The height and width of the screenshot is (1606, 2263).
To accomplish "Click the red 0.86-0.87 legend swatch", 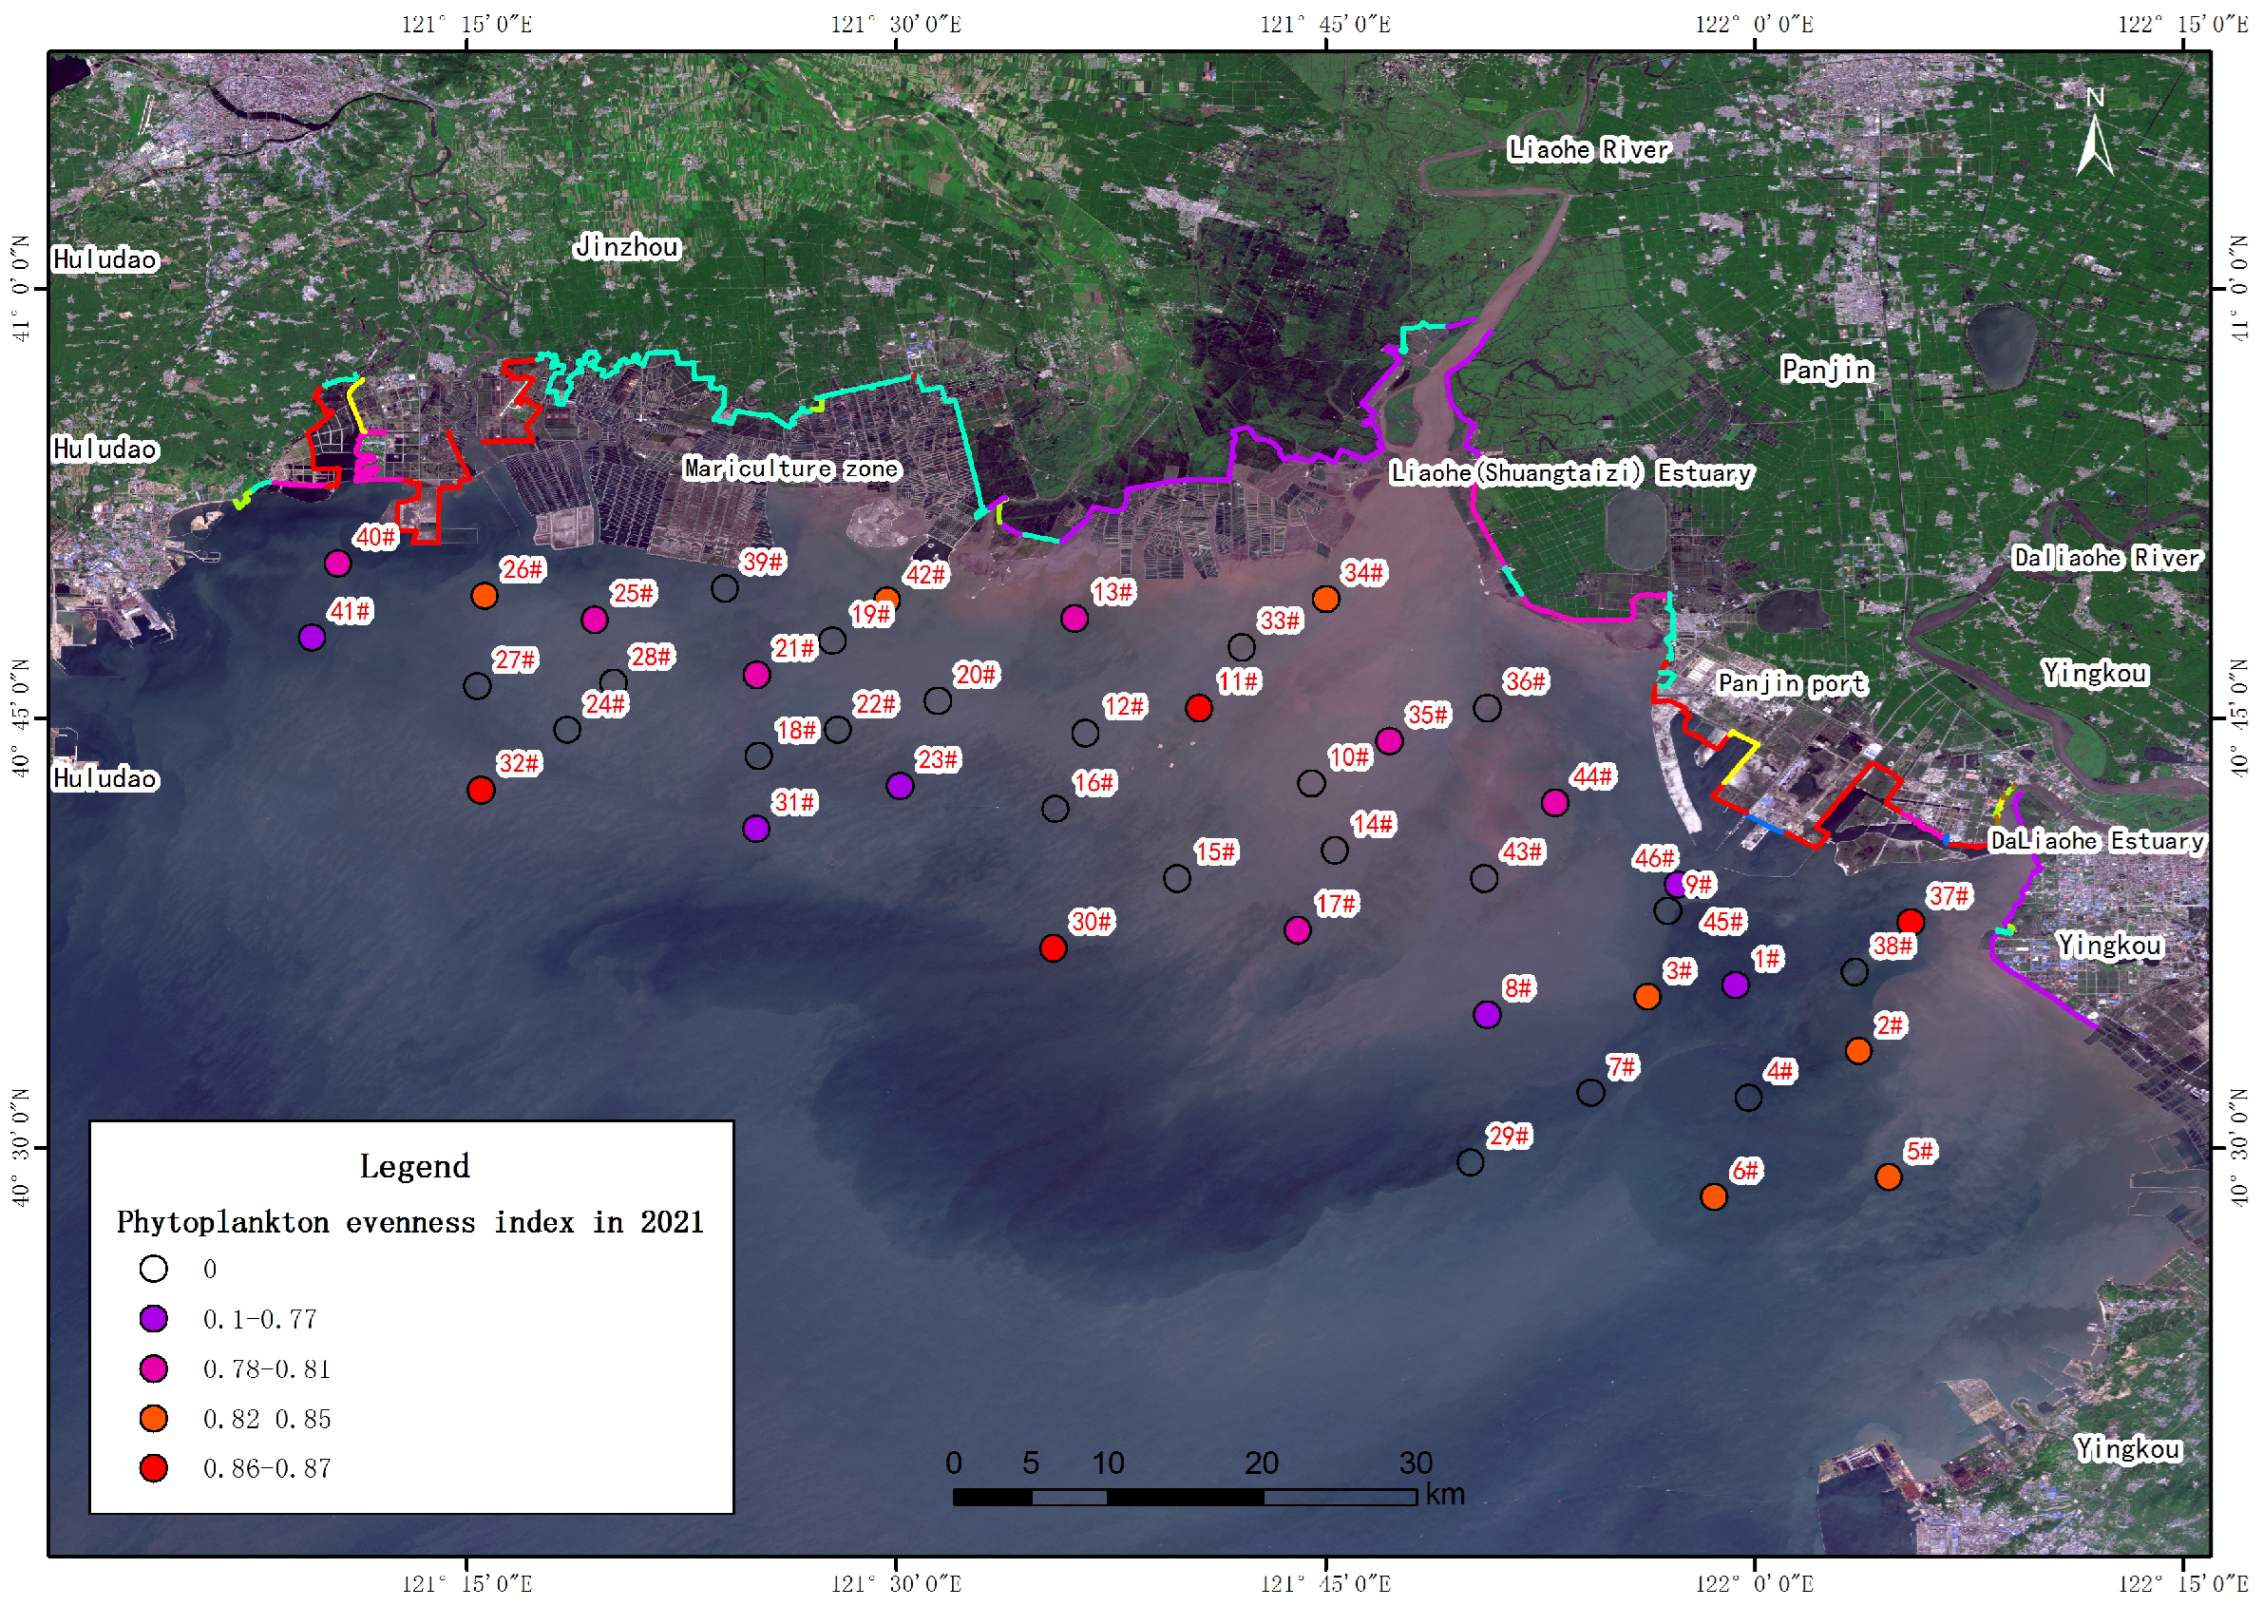I will click(154, 1468).
